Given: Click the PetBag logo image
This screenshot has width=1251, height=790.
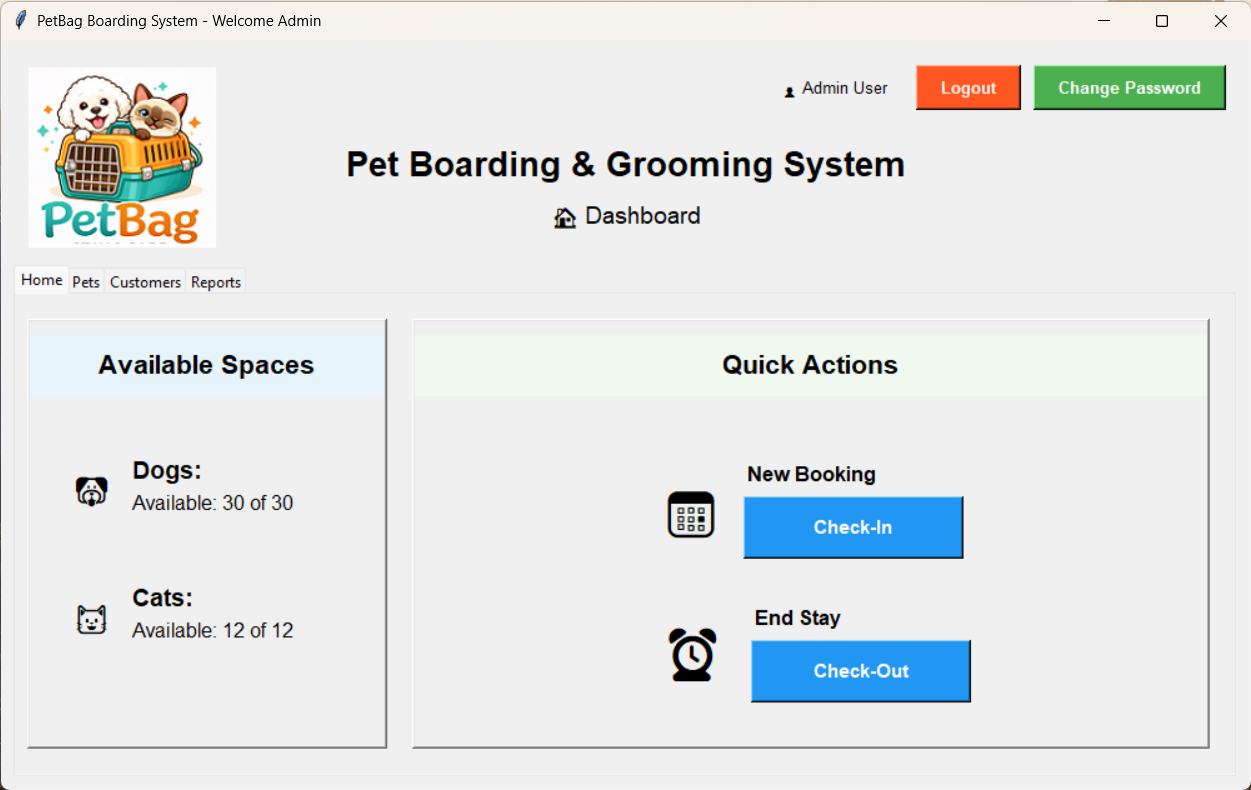Looking at the screenshot, I should click(x=121, y=156).
